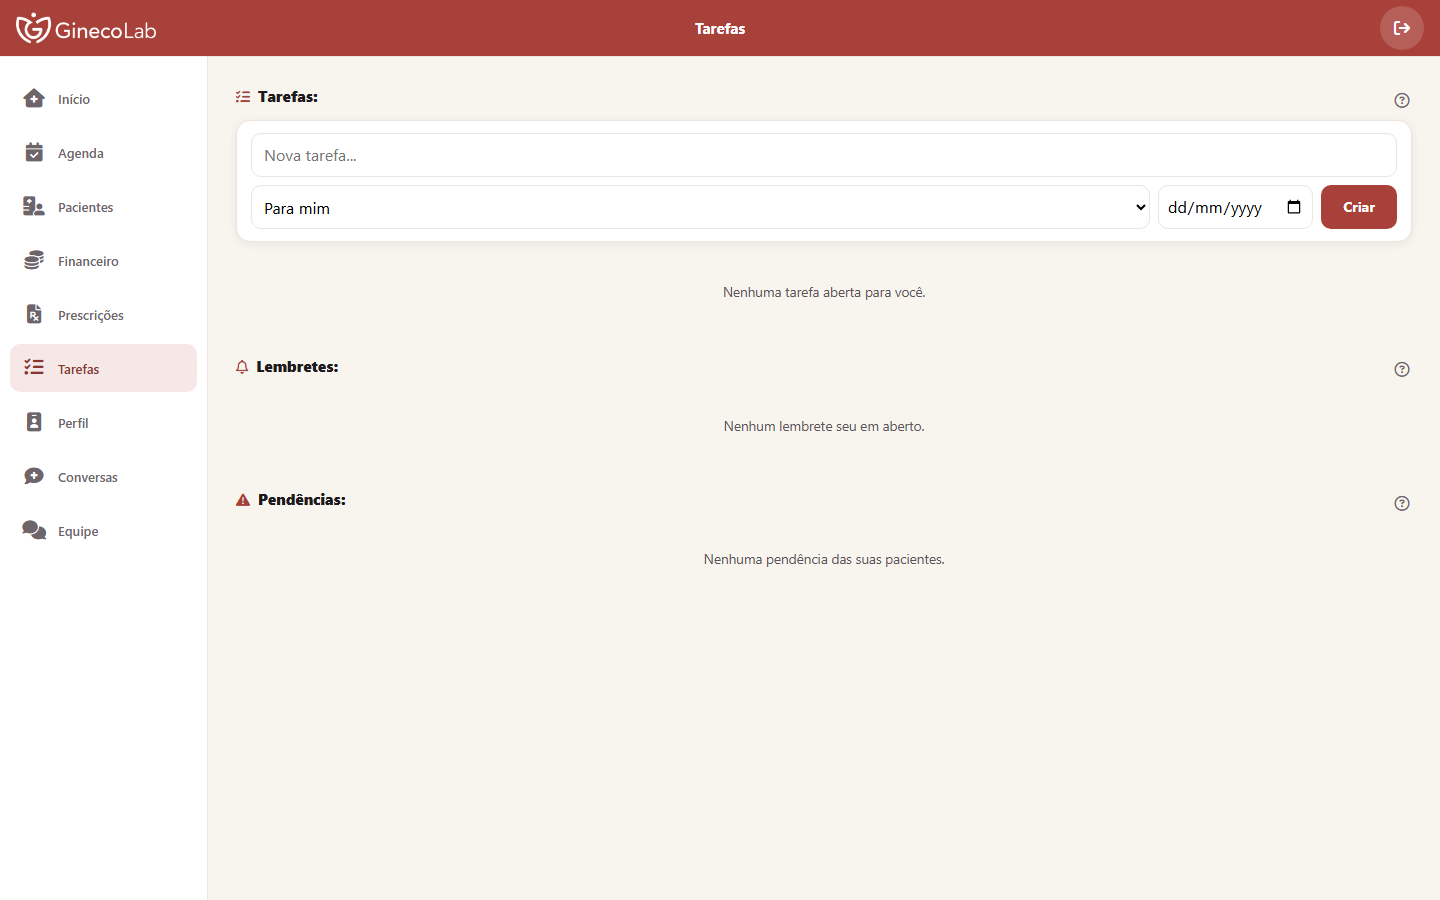Click the 'Pendências:' section heading

click(302, 500)
